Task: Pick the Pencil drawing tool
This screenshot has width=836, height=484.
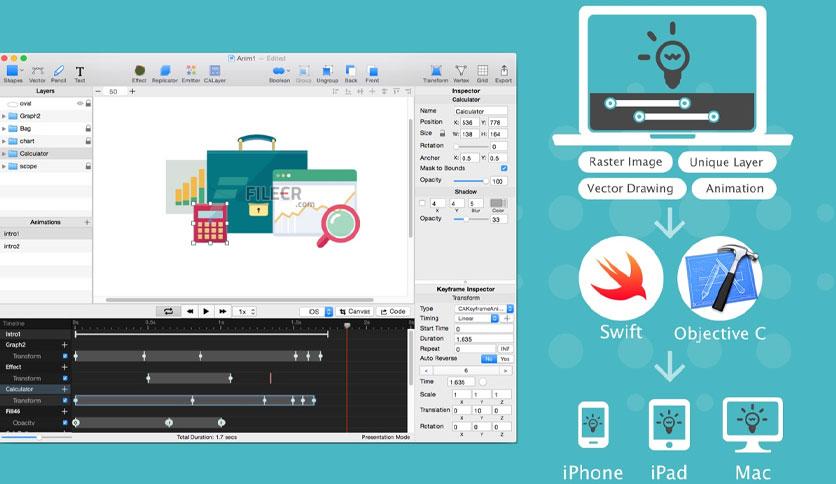Action: [59, 74]
